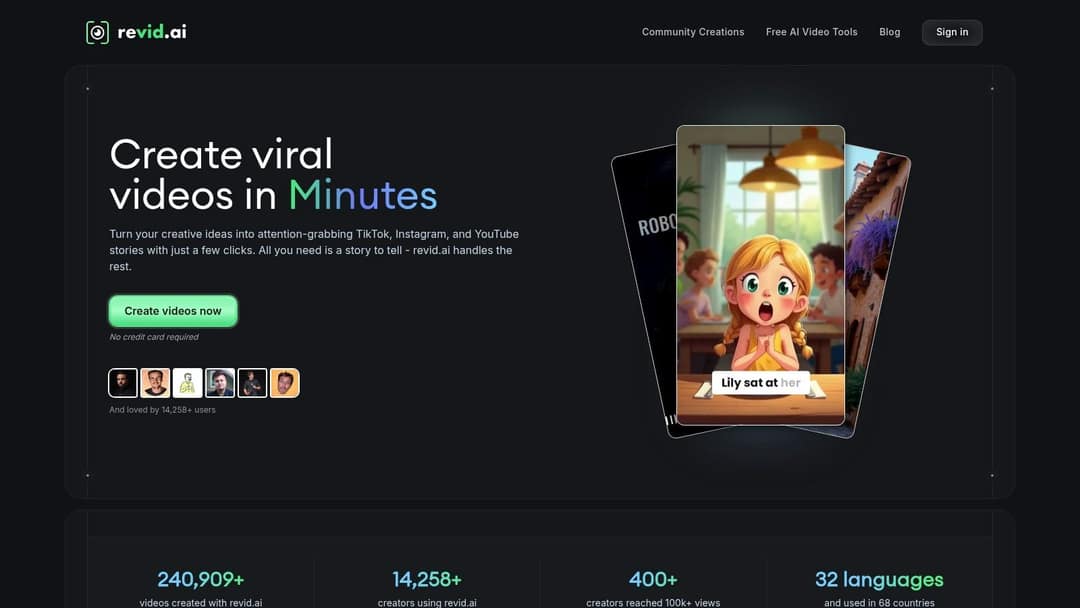Select the bearded man avatar on black background
The width and height of the screenshot is (1080, 608).
tap(123, 383)
